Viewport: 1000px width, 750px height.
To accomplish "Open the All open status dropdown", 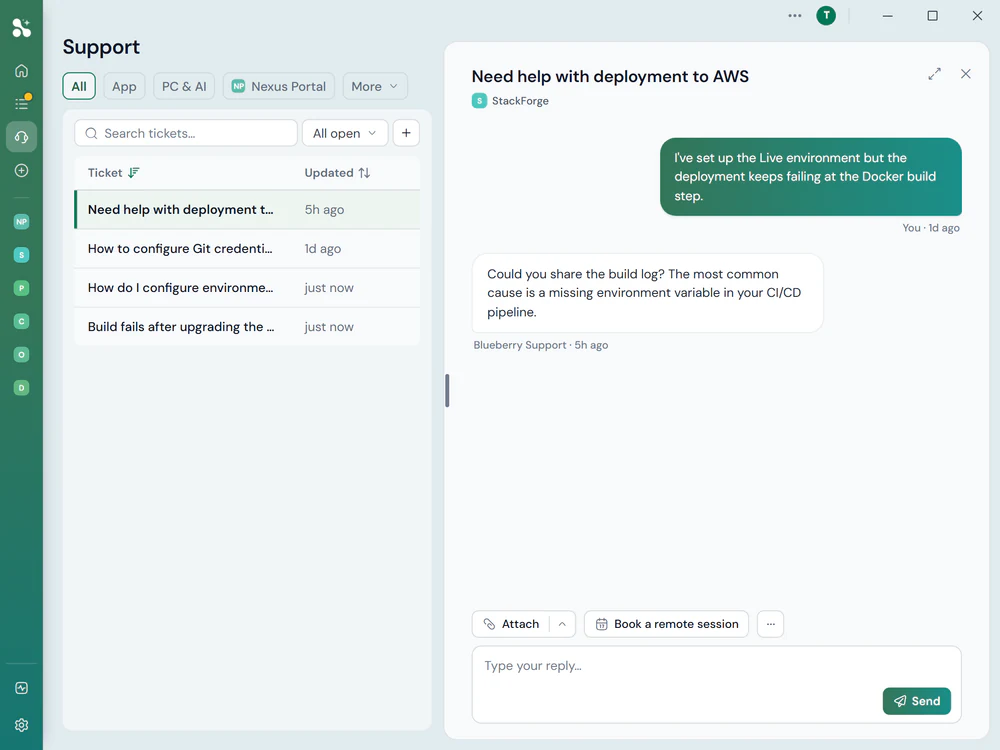I will tap(345, 133).
